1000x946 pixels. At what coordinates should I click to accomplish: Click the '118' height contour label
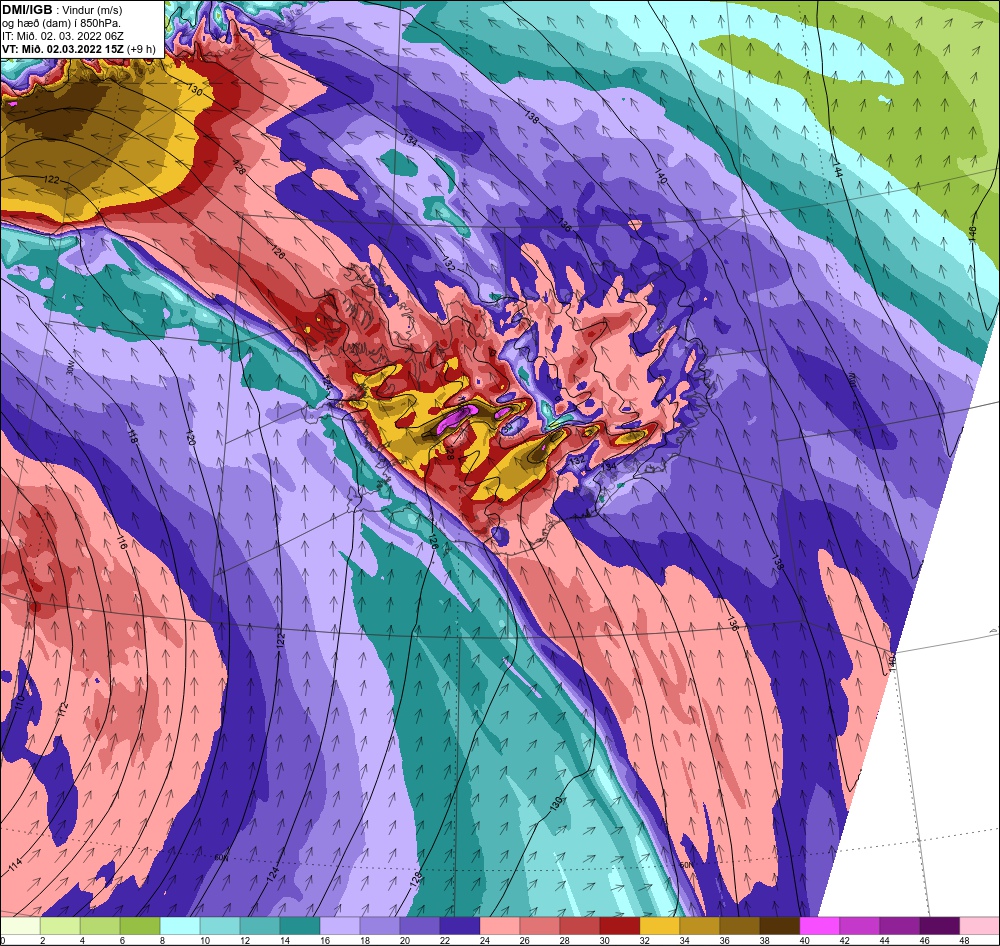click(x=132, y=436)
